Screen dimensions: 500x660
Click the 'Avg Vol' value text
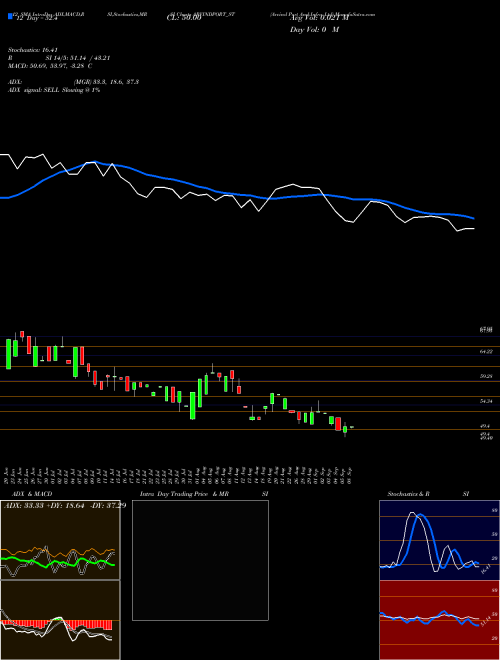(x=319, y=18)
